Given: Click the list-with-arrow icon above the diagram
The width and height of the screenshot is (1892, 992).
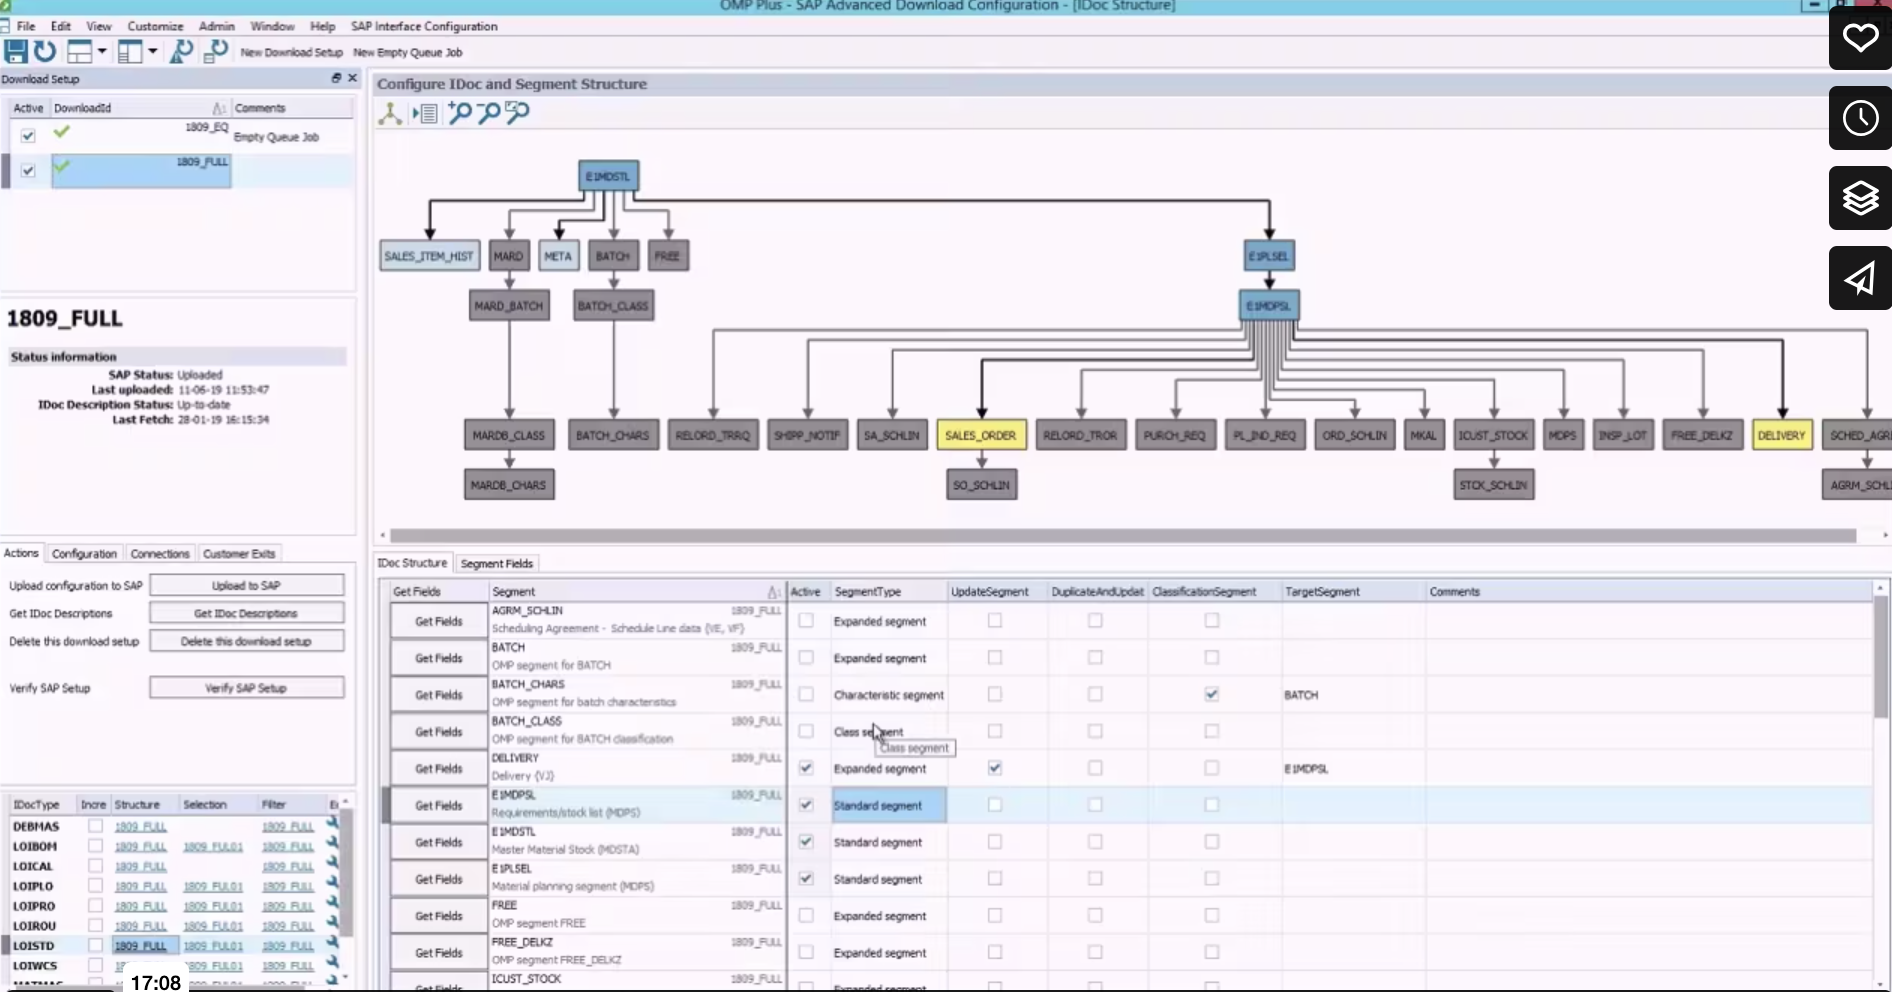Looking at the screenshot, I should [x=424, y=113].
